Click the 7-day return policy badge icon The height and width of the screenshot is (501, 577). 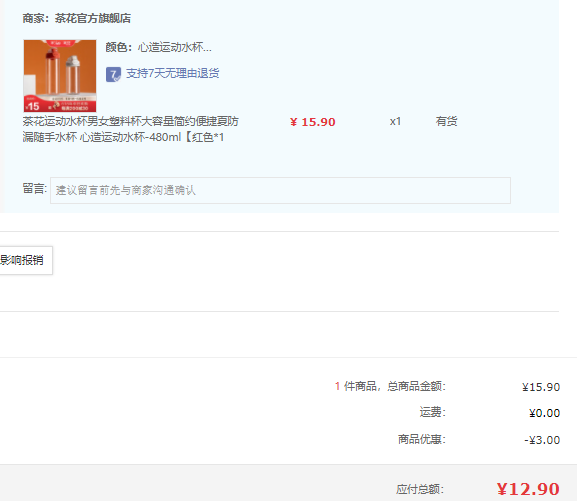point(113,74)
